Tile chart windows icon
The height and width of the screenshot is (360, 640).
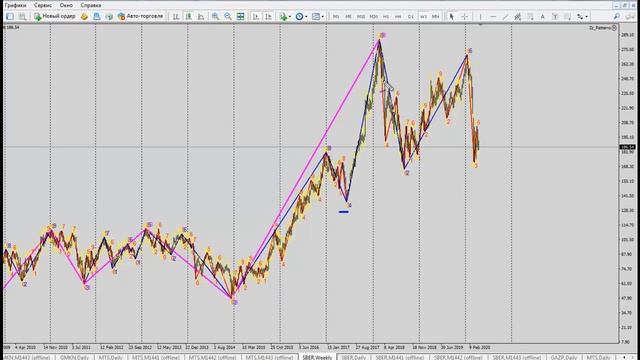pos(240,16)
